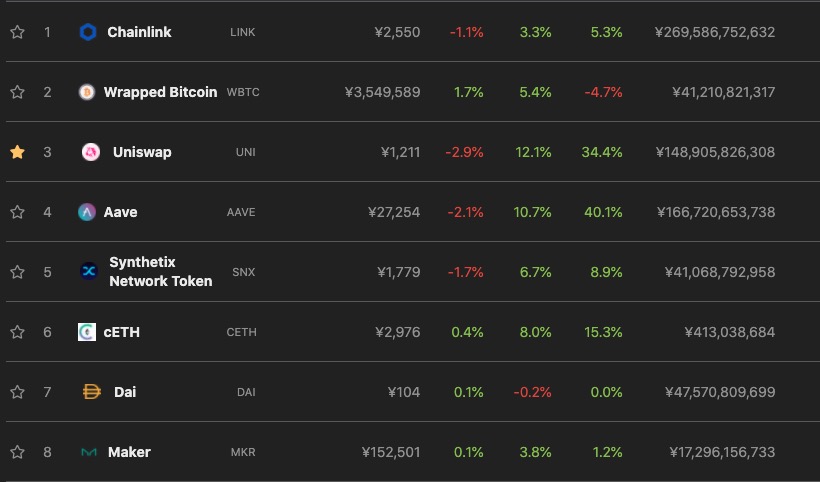The width and height of the screenshot is (820, 482).
Task: Open the Synthetix Network Token name link
Action: pos(160,272)
